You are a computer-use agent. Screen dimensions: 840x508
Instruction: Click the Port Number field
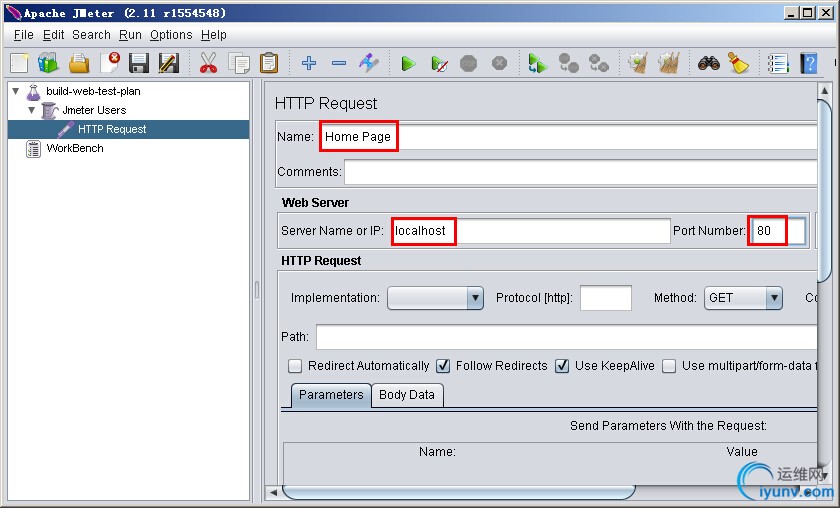pyautogui.click(x=777, y=231)
